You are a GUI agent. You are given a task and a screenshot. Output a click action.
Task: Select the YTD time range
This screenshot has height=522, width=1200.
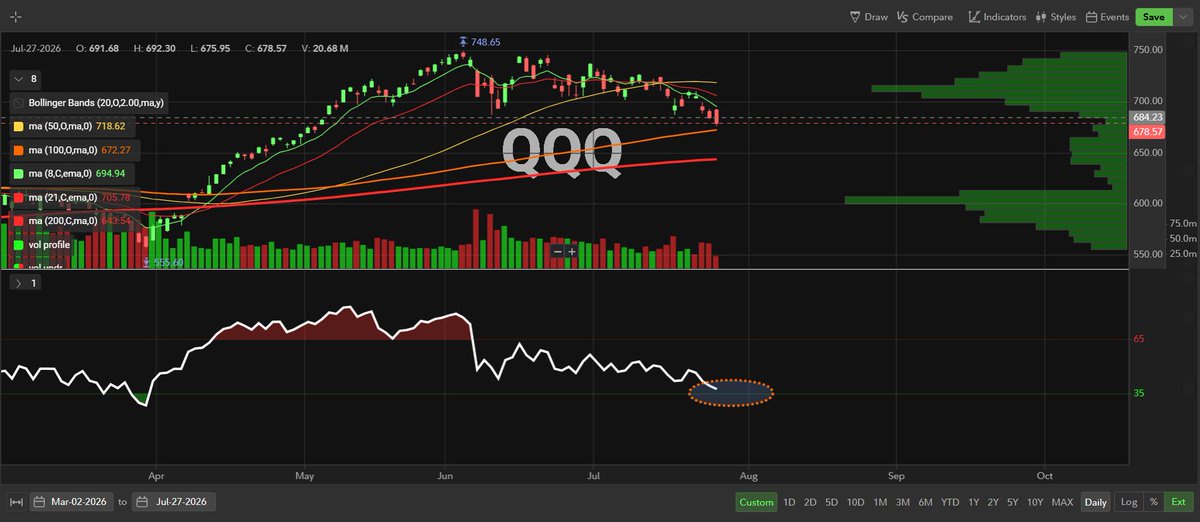tap(950, 502)
